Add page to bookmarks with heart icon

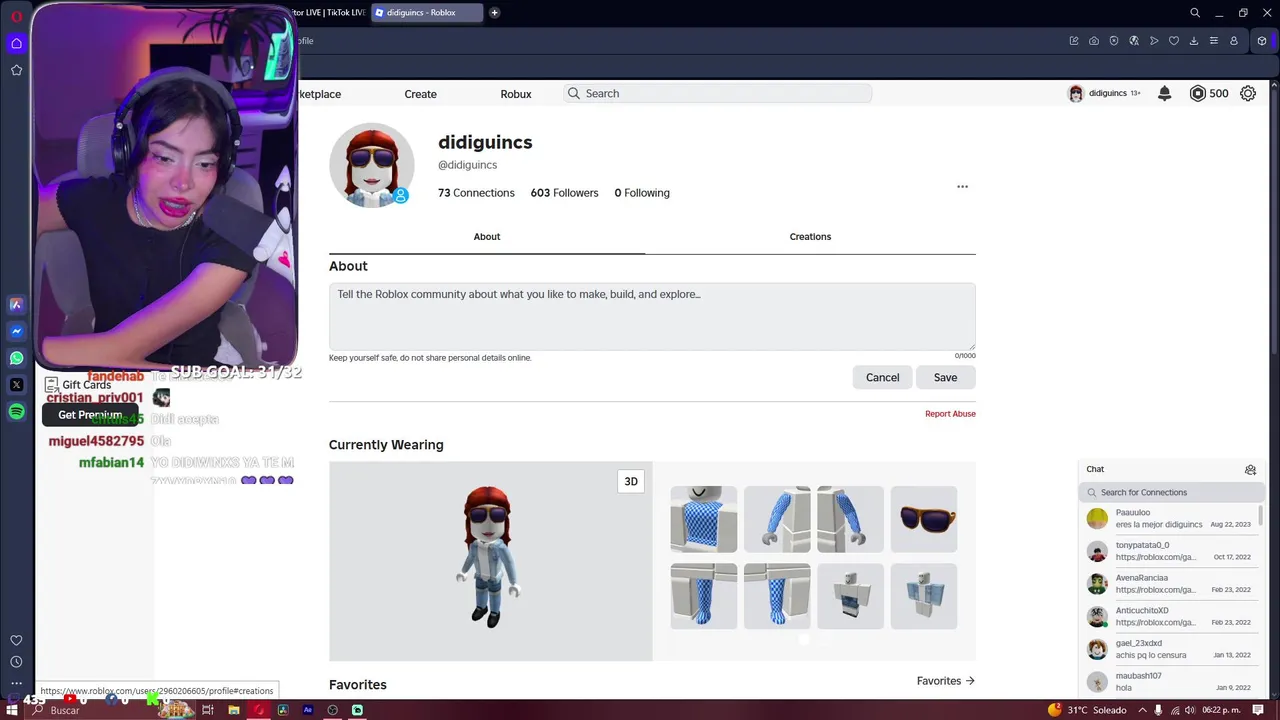1174,41
